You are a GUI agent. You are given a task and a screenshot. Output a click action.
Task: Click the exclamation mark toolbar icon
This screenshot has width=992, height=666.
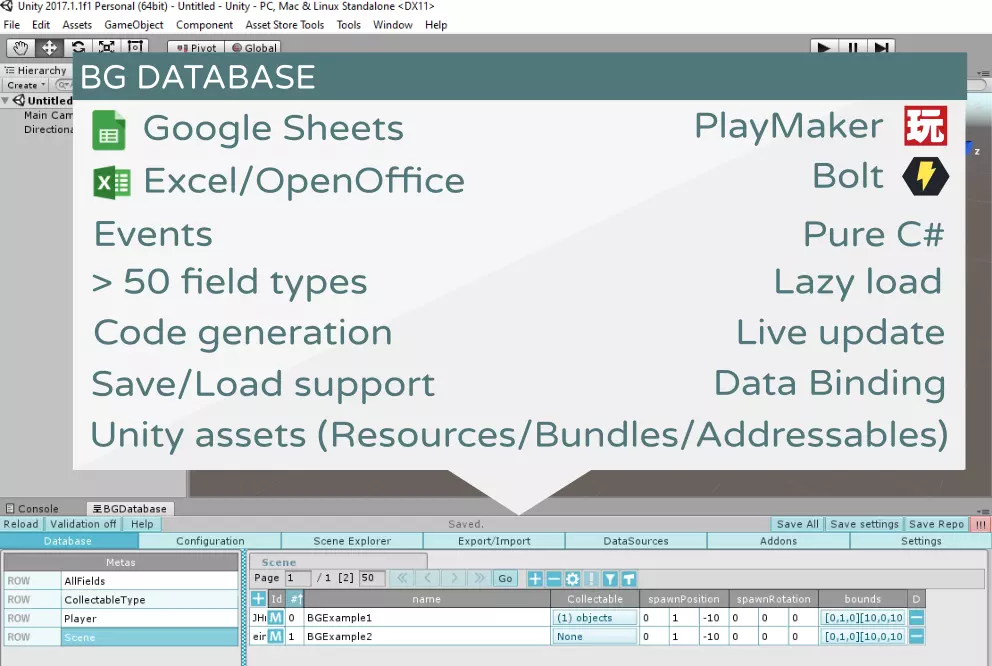tap(591, 579)
